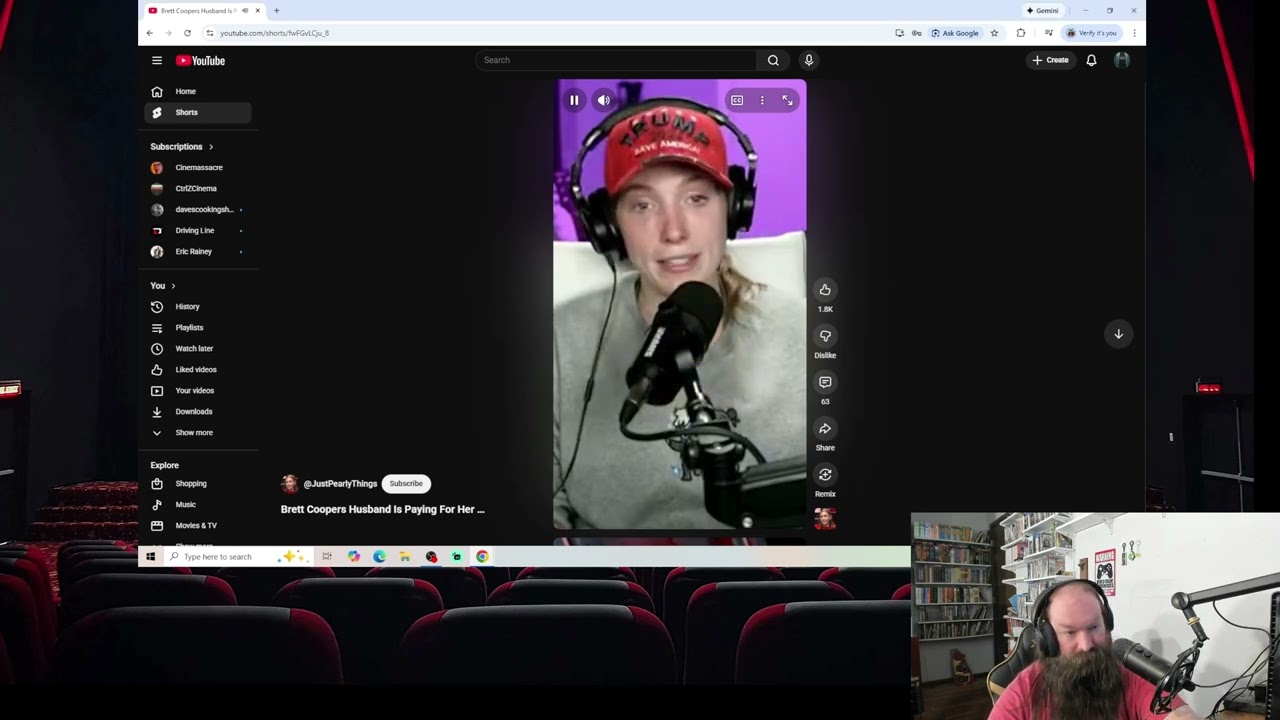Viewport: 1280px width, 720px height.
Task: Open the Windows Start menu
Action: (151, 557)
